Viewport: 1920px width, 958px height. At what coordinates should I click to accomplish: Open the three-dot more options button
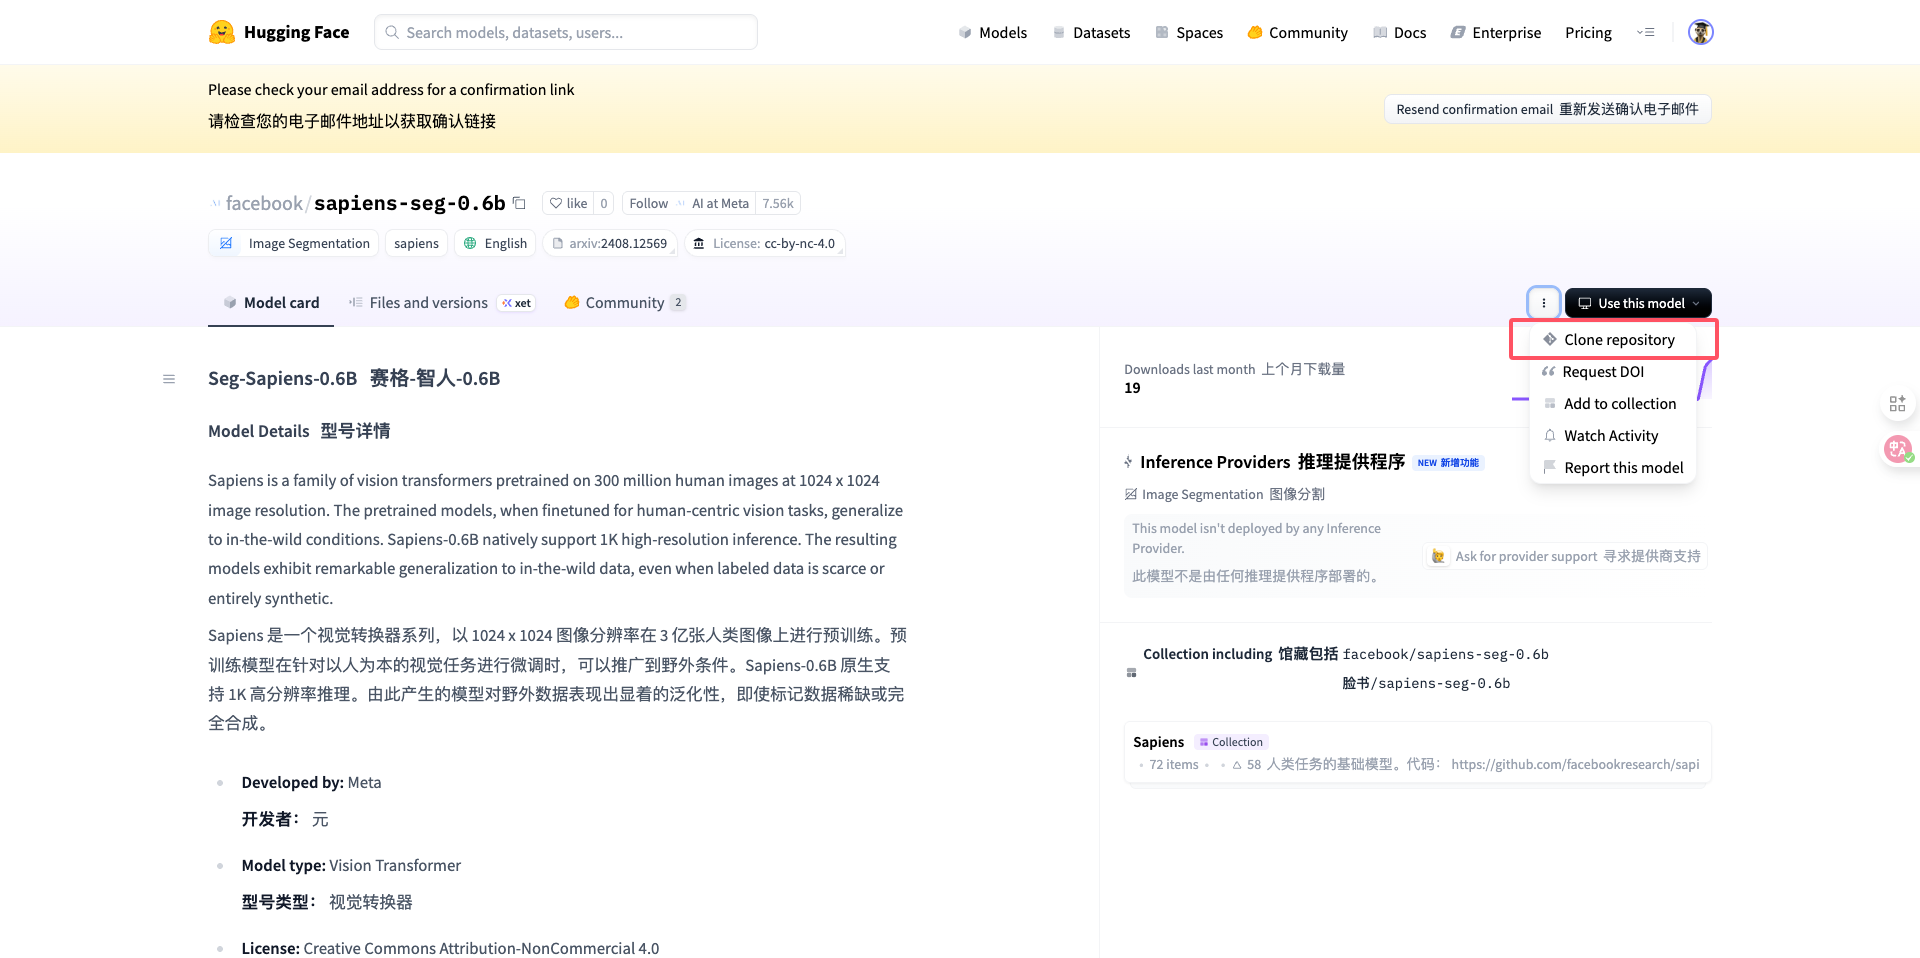coord(1544,303)
